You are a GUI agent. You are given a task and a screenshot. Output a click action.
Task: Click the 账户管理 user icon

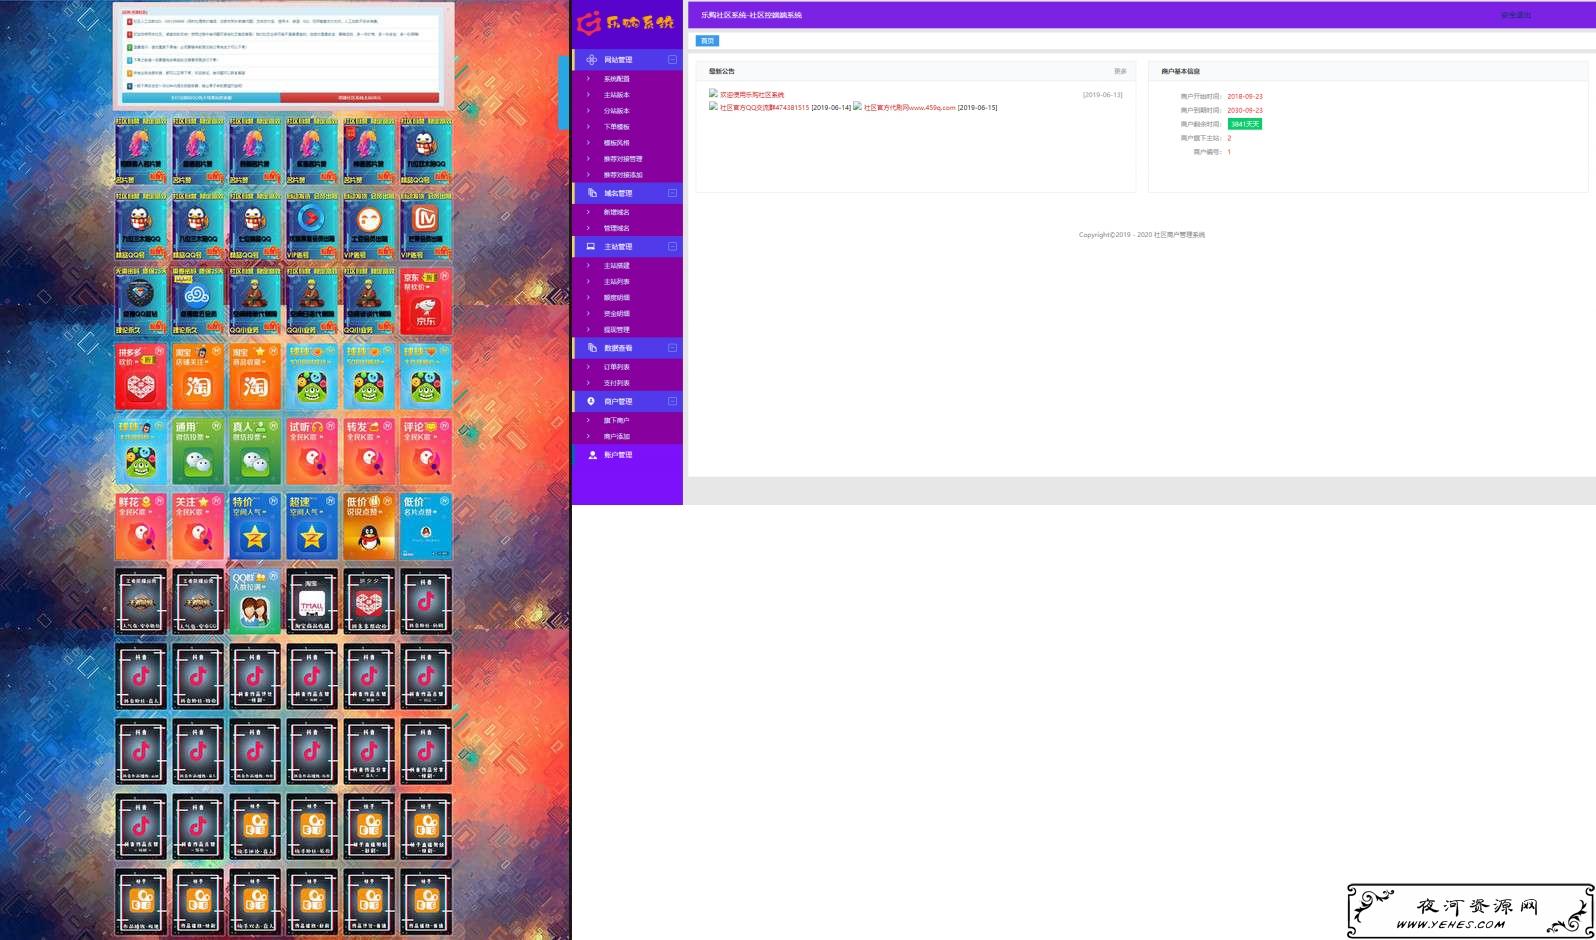592,455
